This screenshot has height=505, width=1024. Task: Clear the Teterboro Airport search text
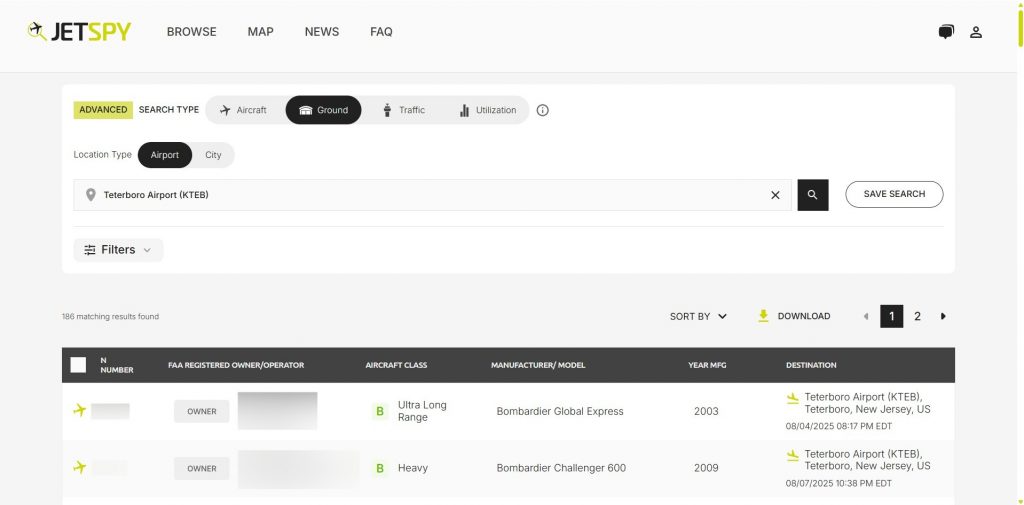[x=775, y=195]
